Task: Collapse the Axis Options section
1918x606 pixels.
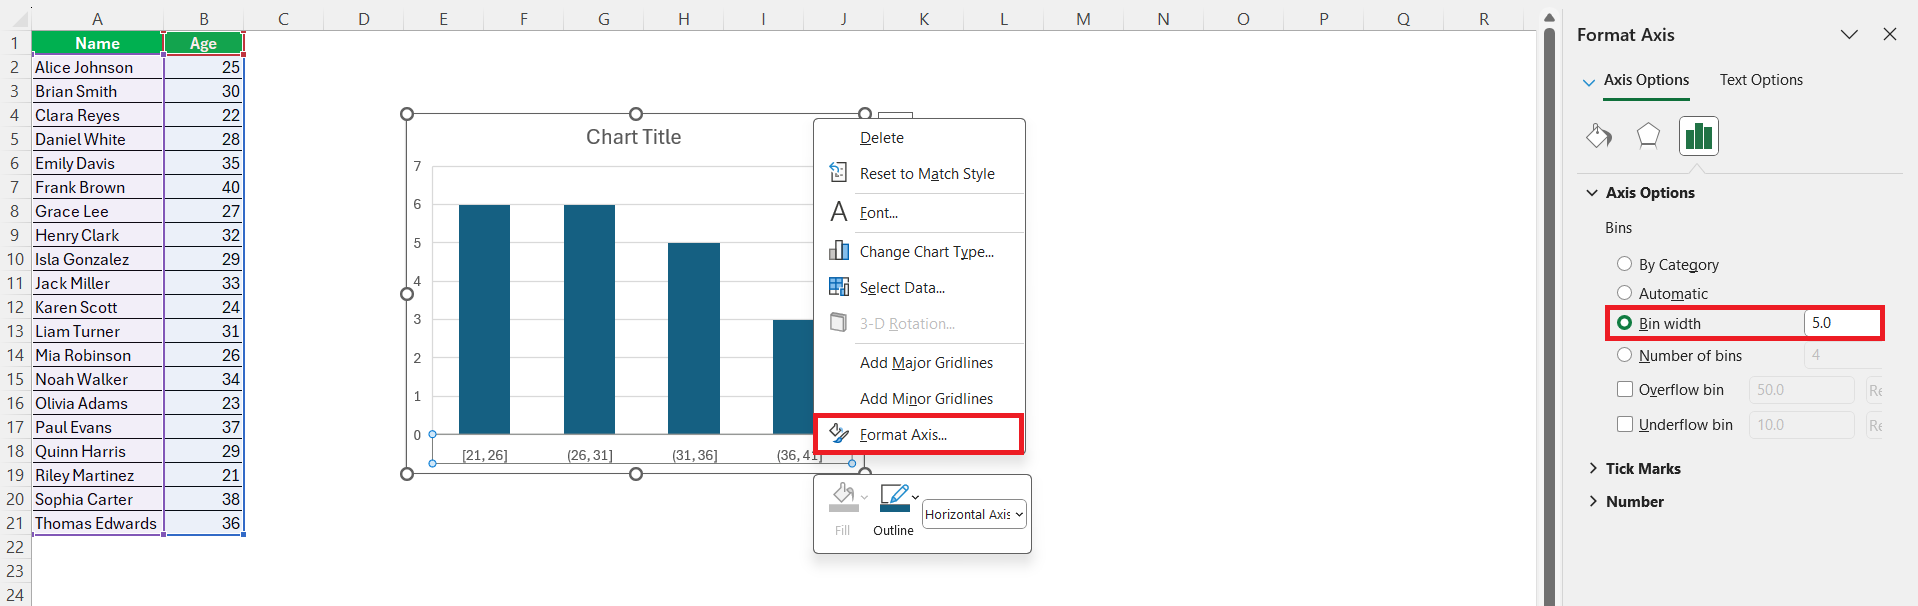Action: coord(1592,192)
